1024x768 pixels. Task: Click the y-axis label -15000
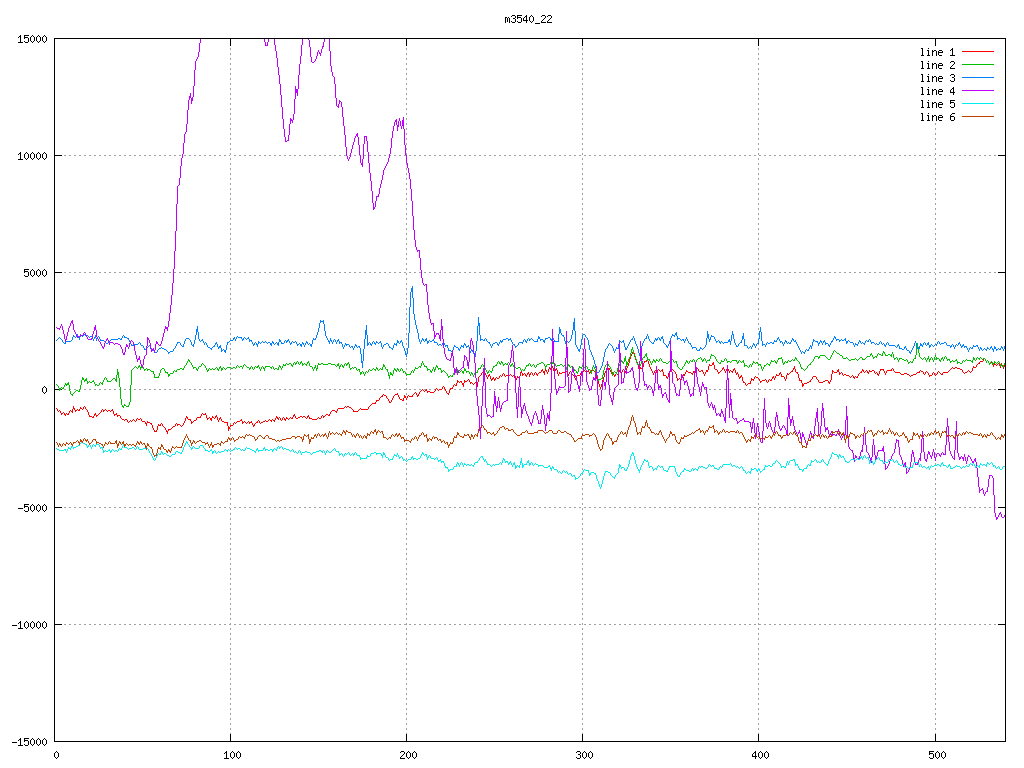(29, 742)
